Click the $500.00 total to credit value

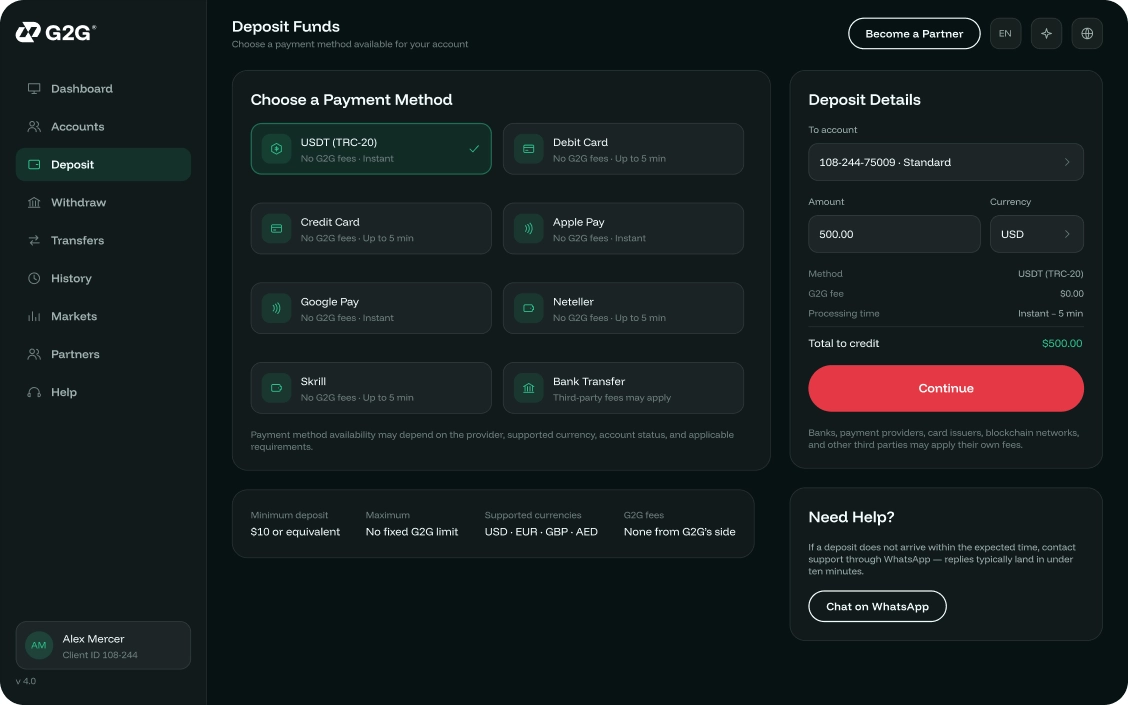pos(1062,344)
